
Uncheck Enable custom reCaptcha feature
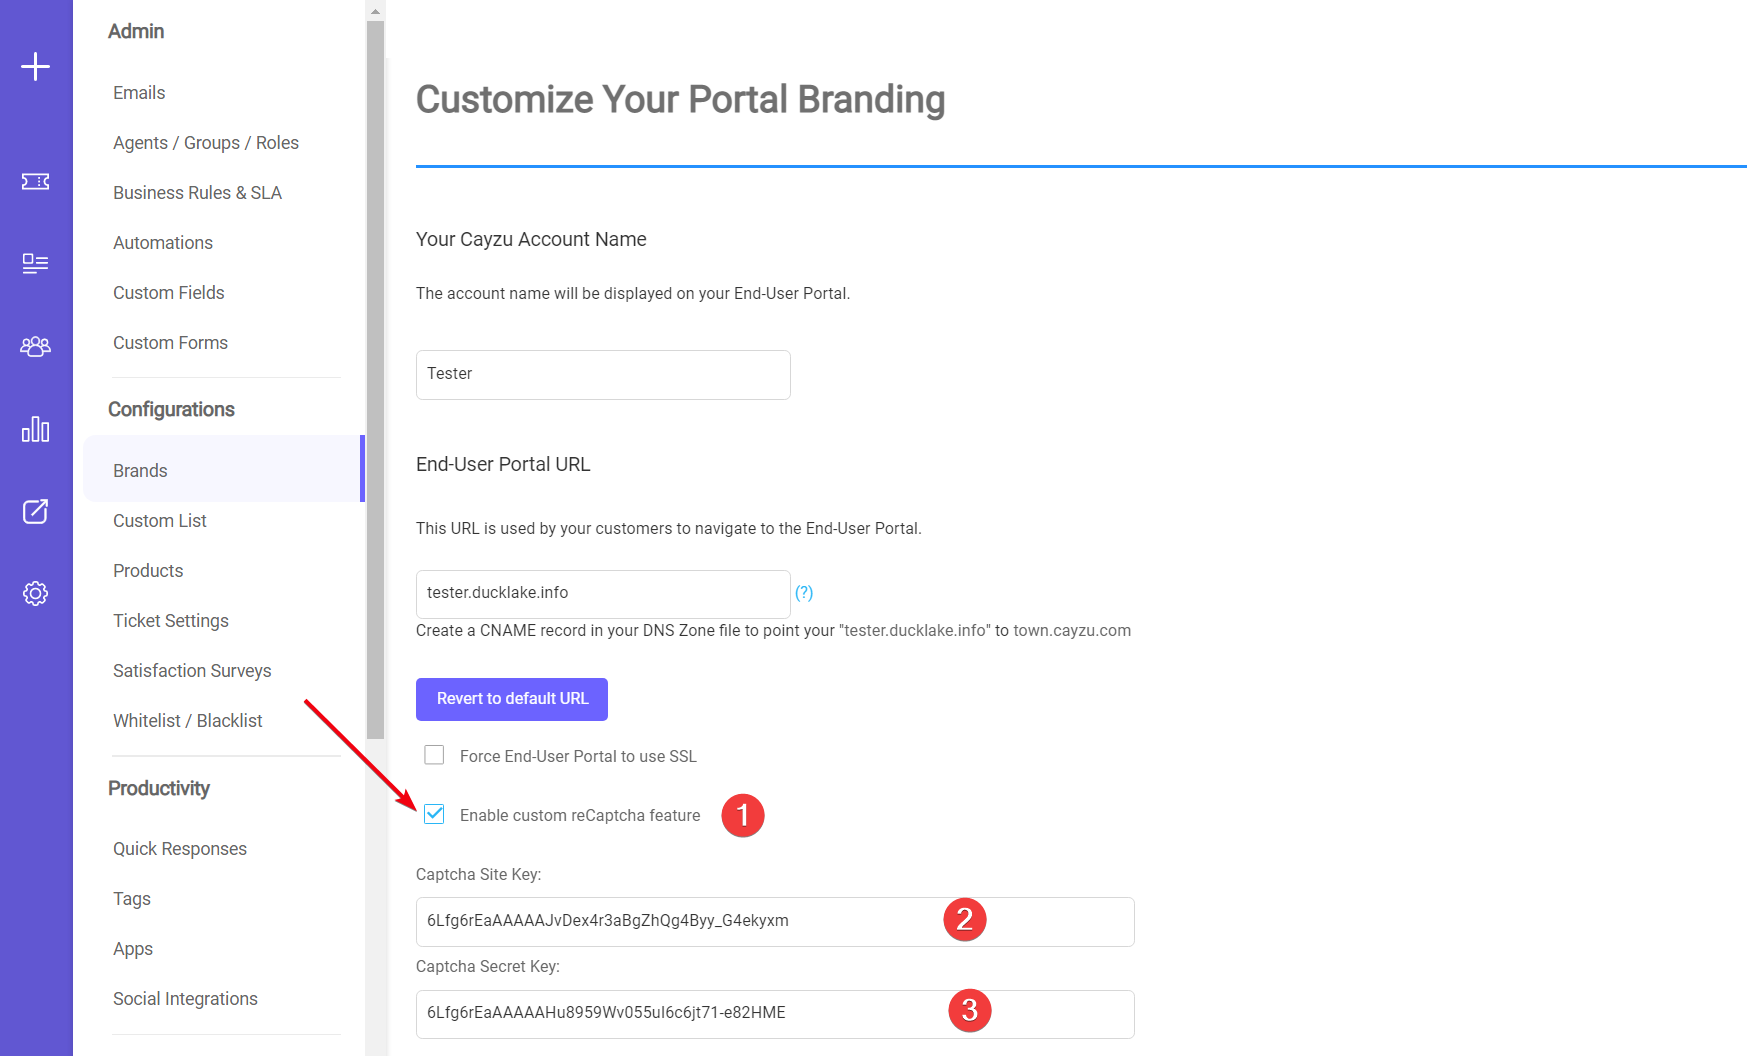[x=434, y=814]
